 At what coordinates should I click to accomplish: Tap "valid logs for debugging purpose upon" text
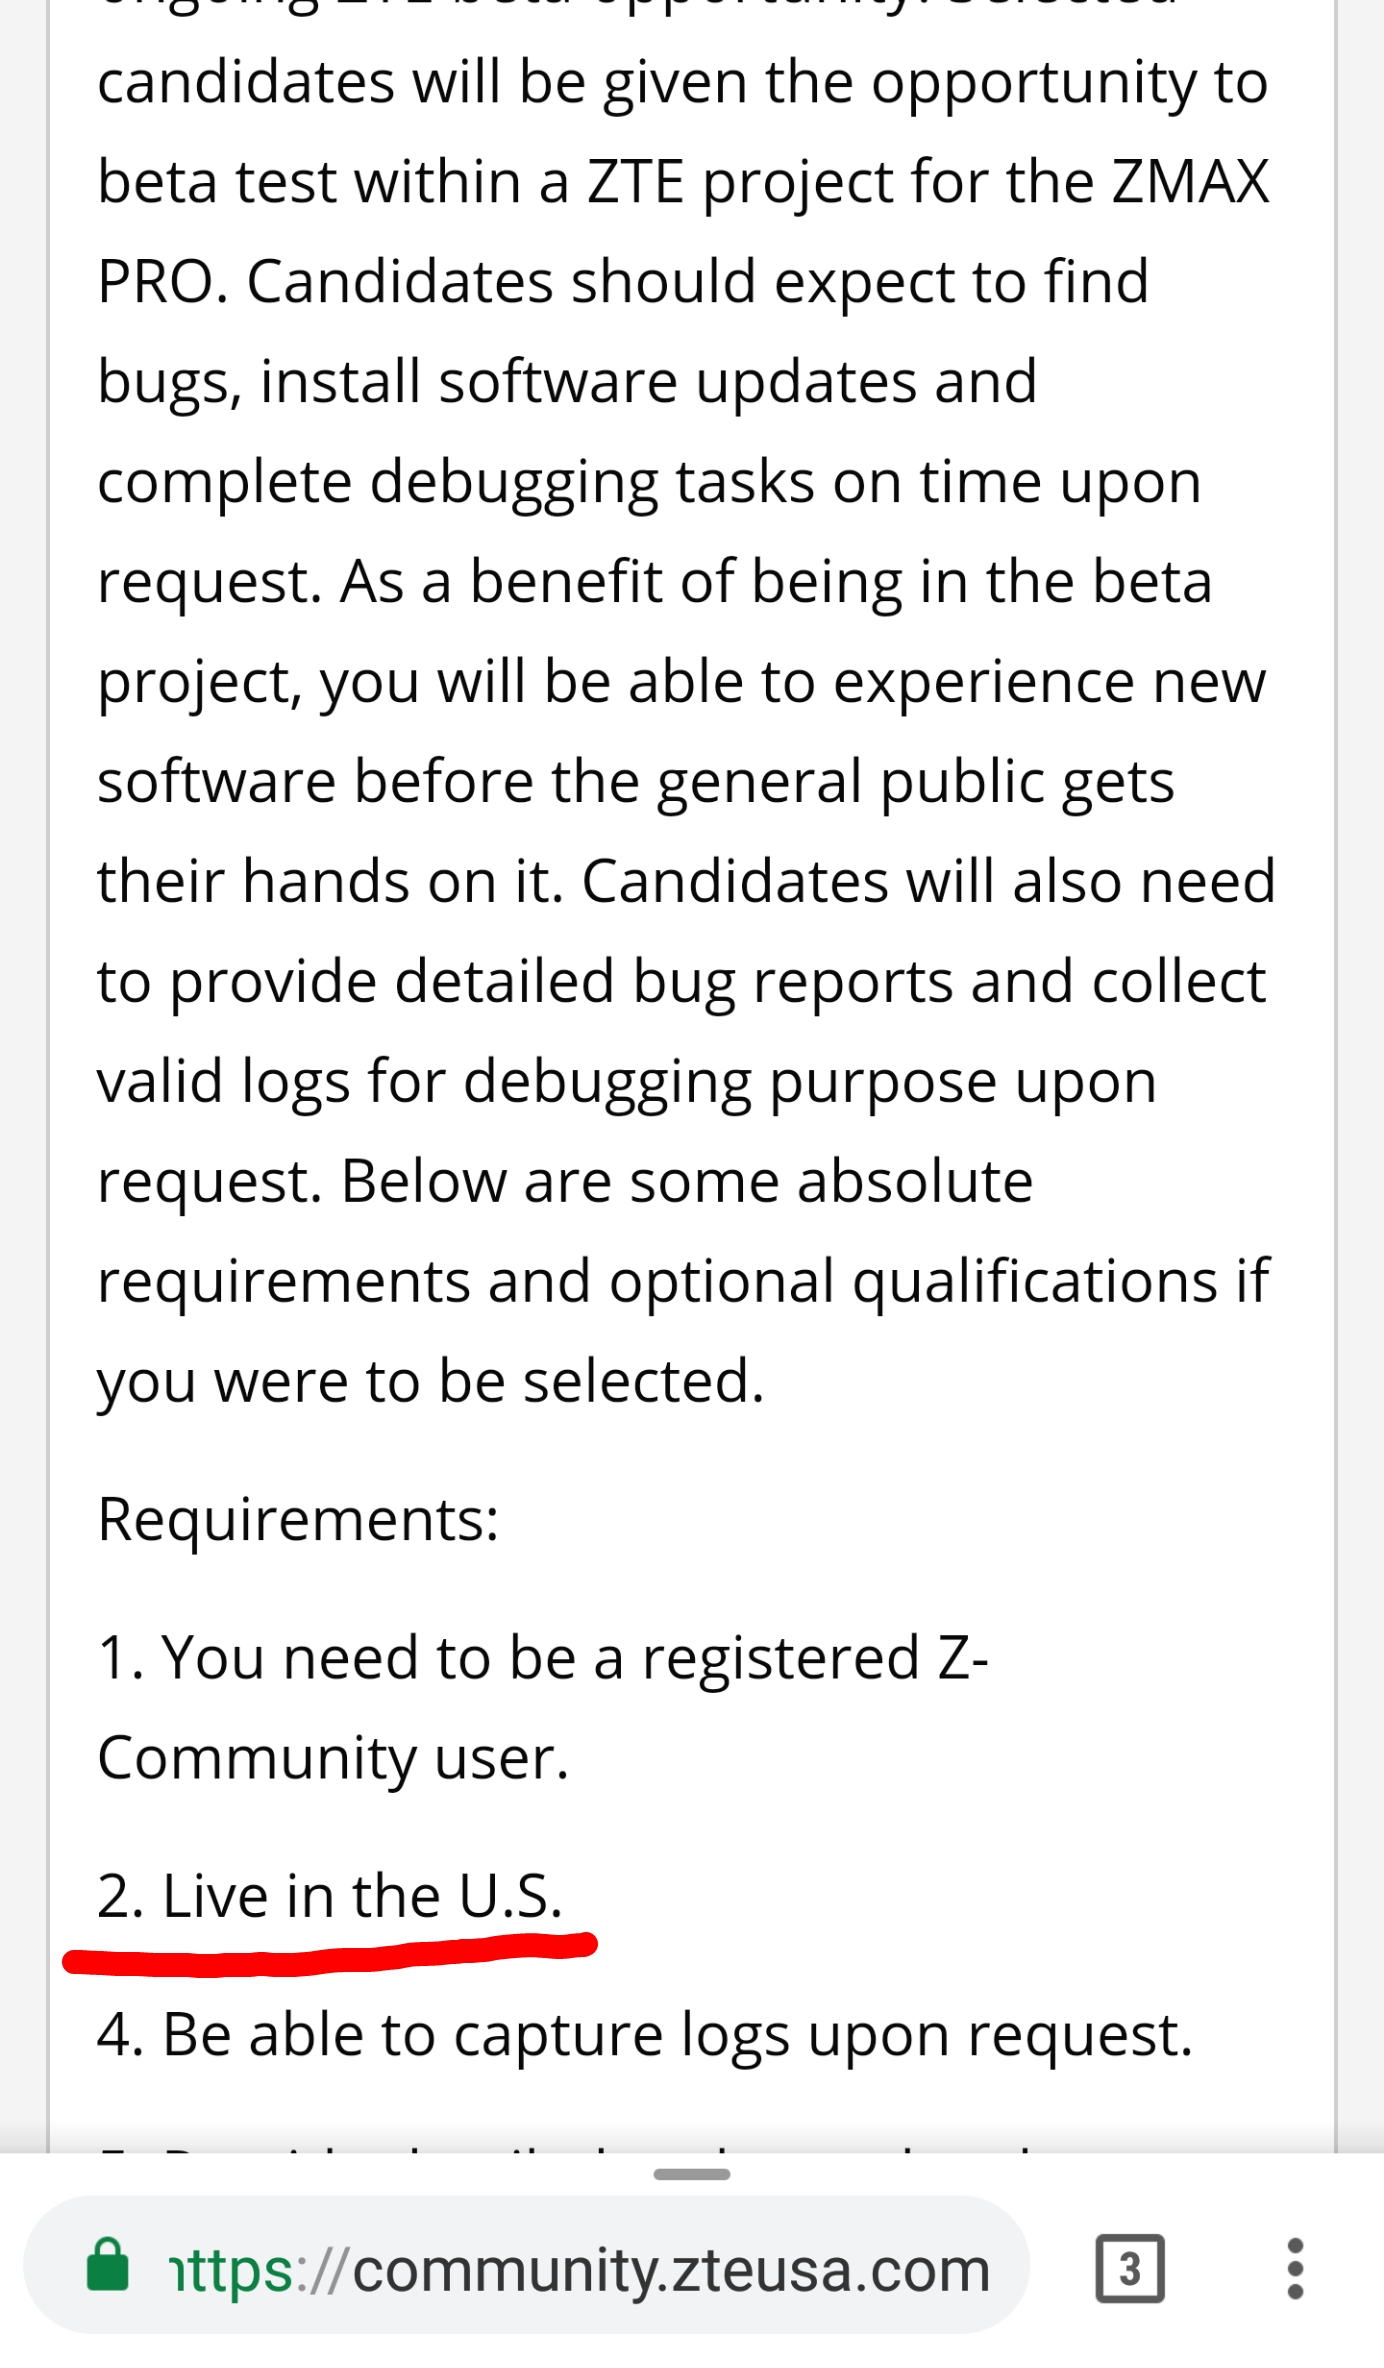coord(627,1083)
